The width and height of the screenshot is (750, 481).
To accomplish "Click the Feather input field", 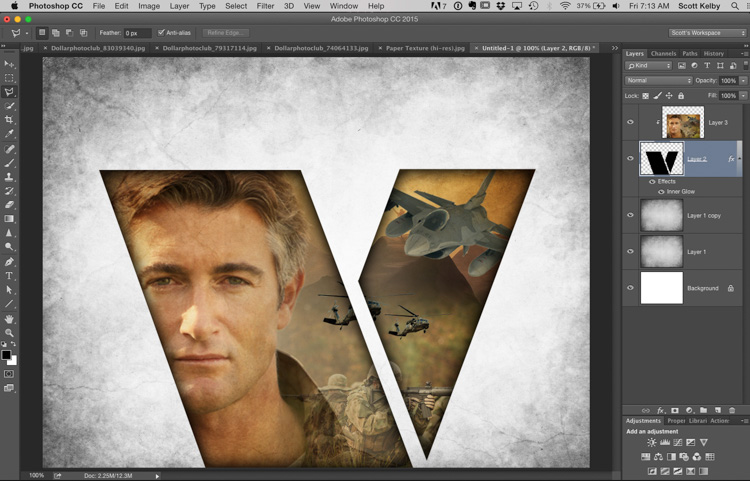I will [136, 33].
